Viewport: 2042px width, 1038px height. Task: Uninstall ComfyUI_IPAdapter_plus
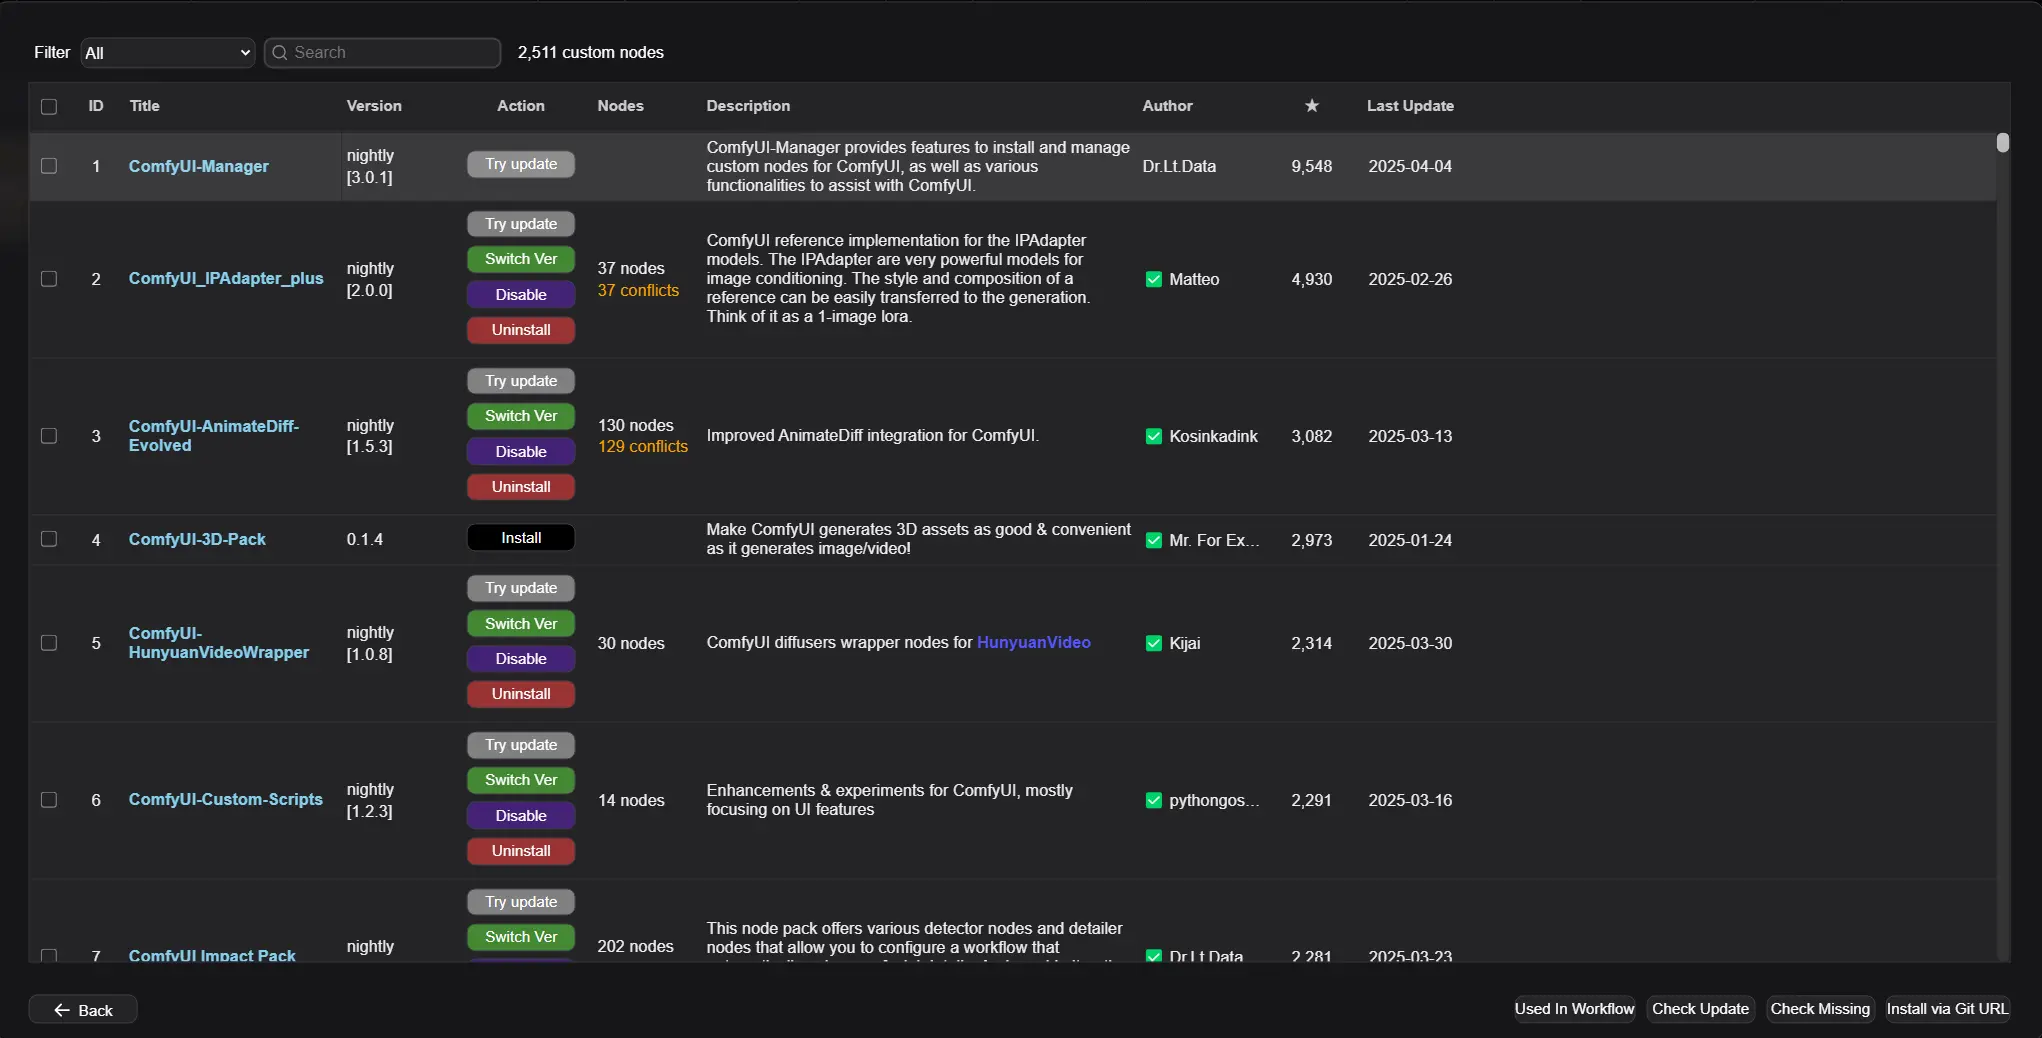(520, 330)
